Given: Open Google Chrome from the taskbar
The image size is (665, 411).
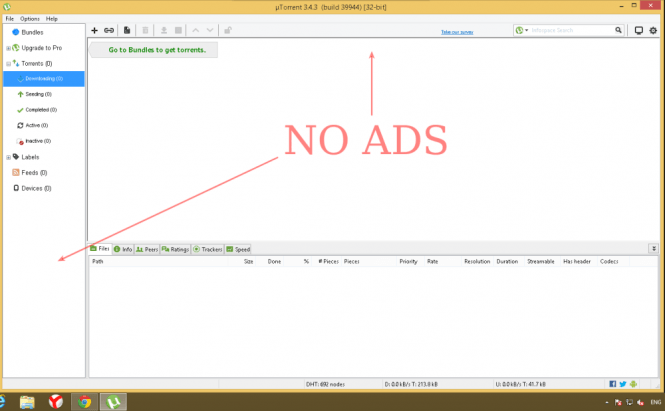Looking at the screenshot, I should (84, 401).
